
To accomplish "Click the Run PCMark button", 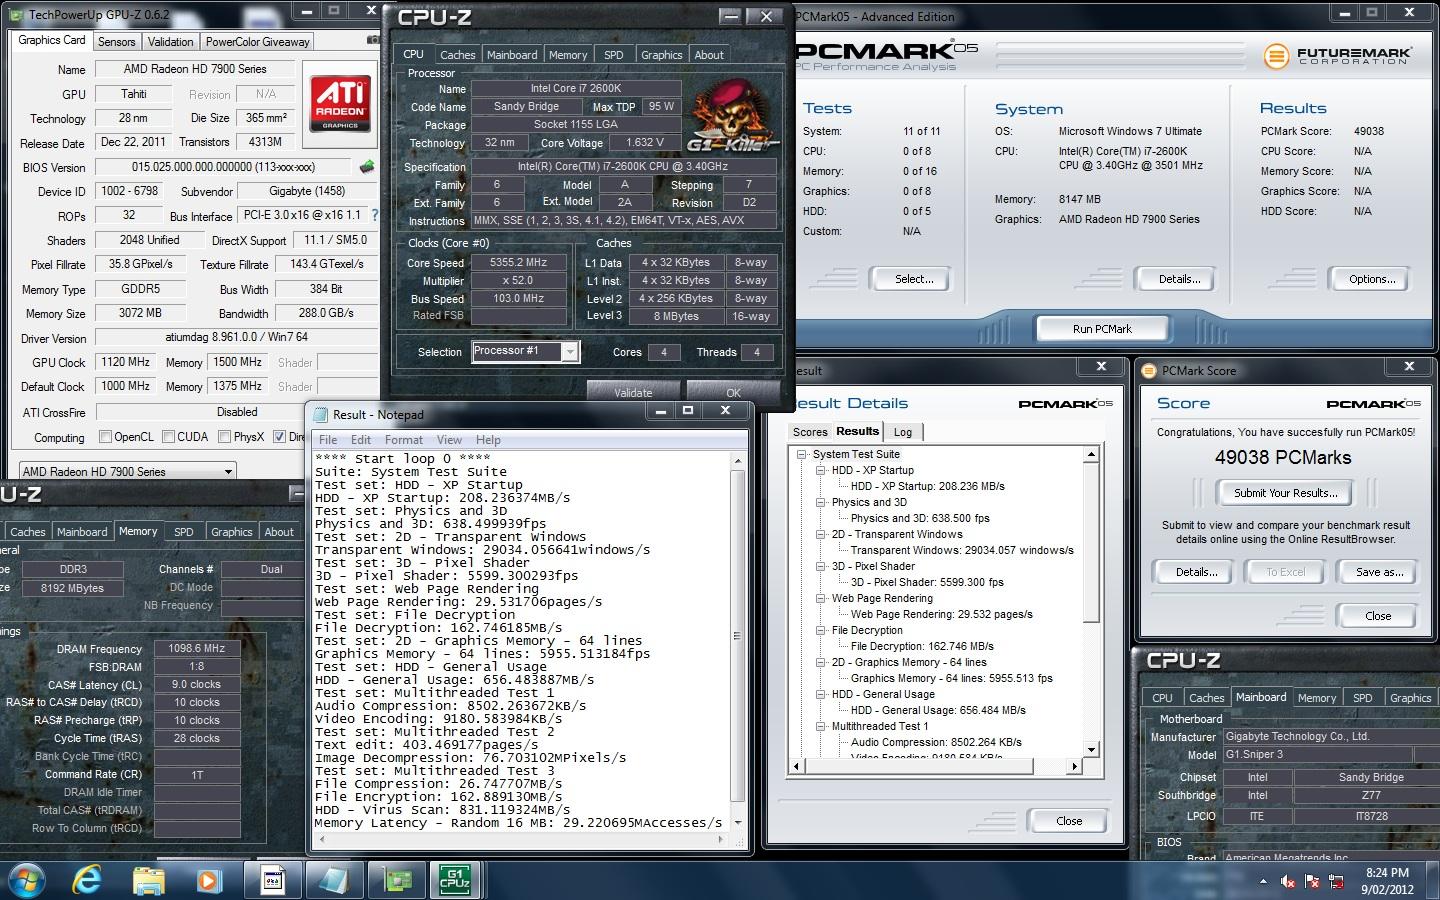I will 1102,329.
